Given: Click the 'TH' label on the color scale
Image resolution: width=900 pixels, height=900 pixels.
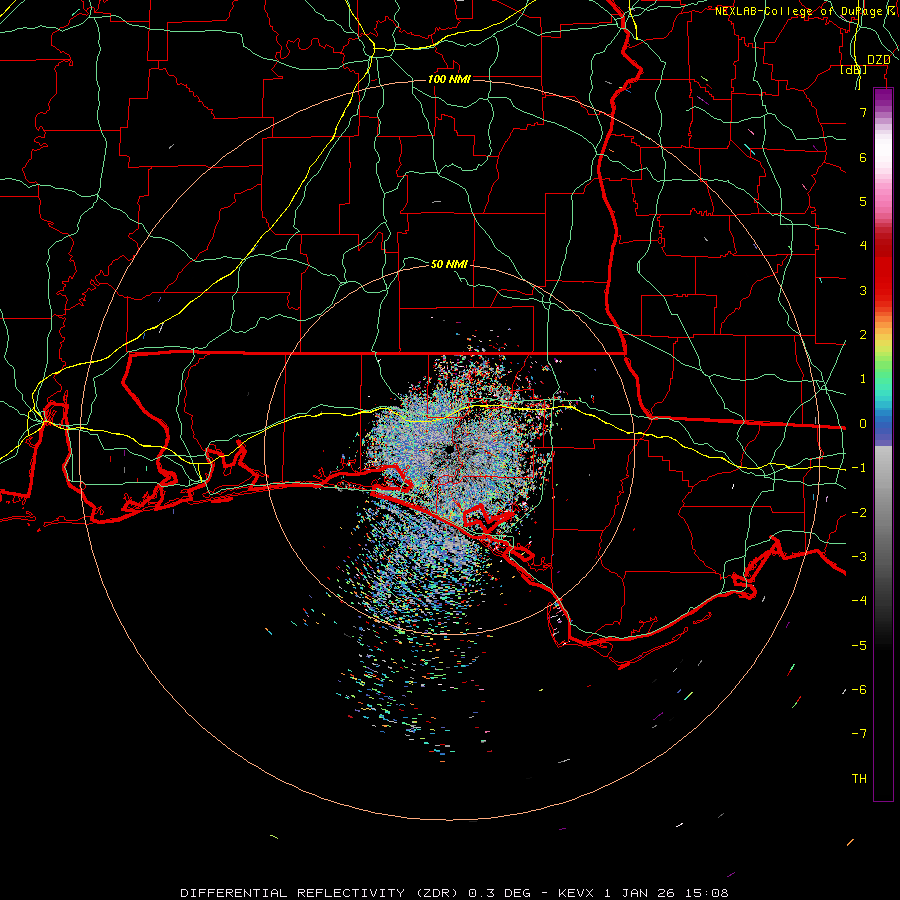Looking at the screenshot, I should click(x=859, y=779).
